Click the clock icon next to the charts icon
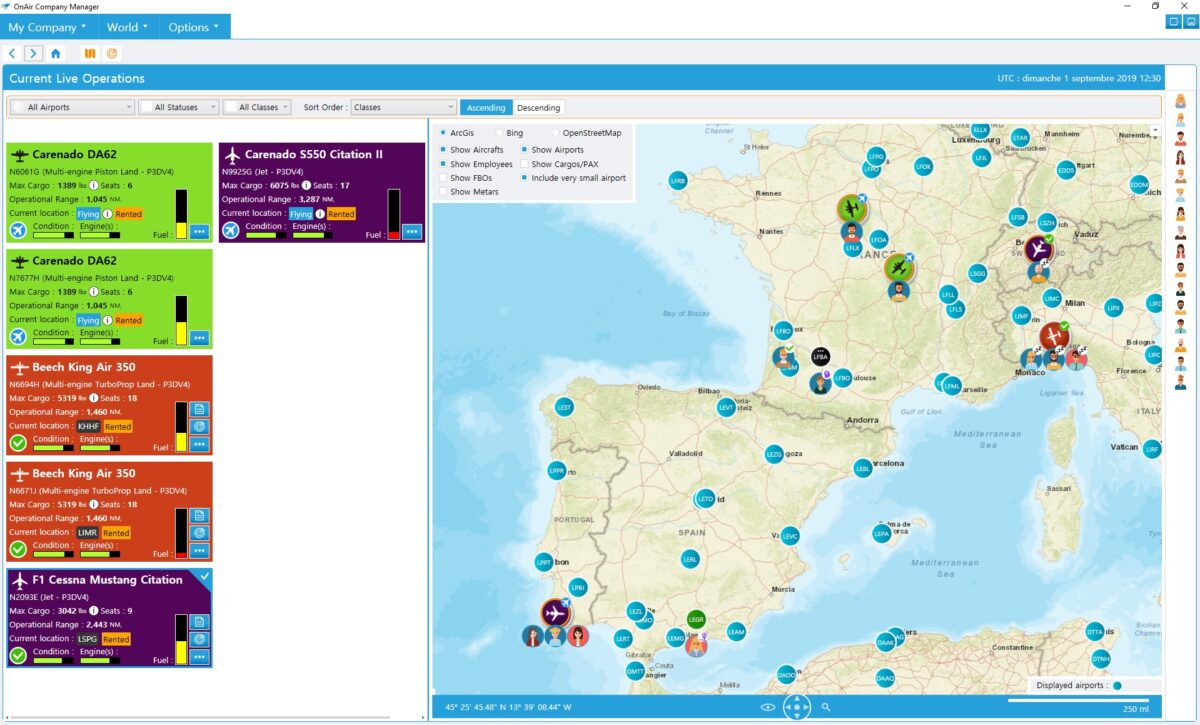The width and height of the screenshot is (1200, 725). coord(113,53)
